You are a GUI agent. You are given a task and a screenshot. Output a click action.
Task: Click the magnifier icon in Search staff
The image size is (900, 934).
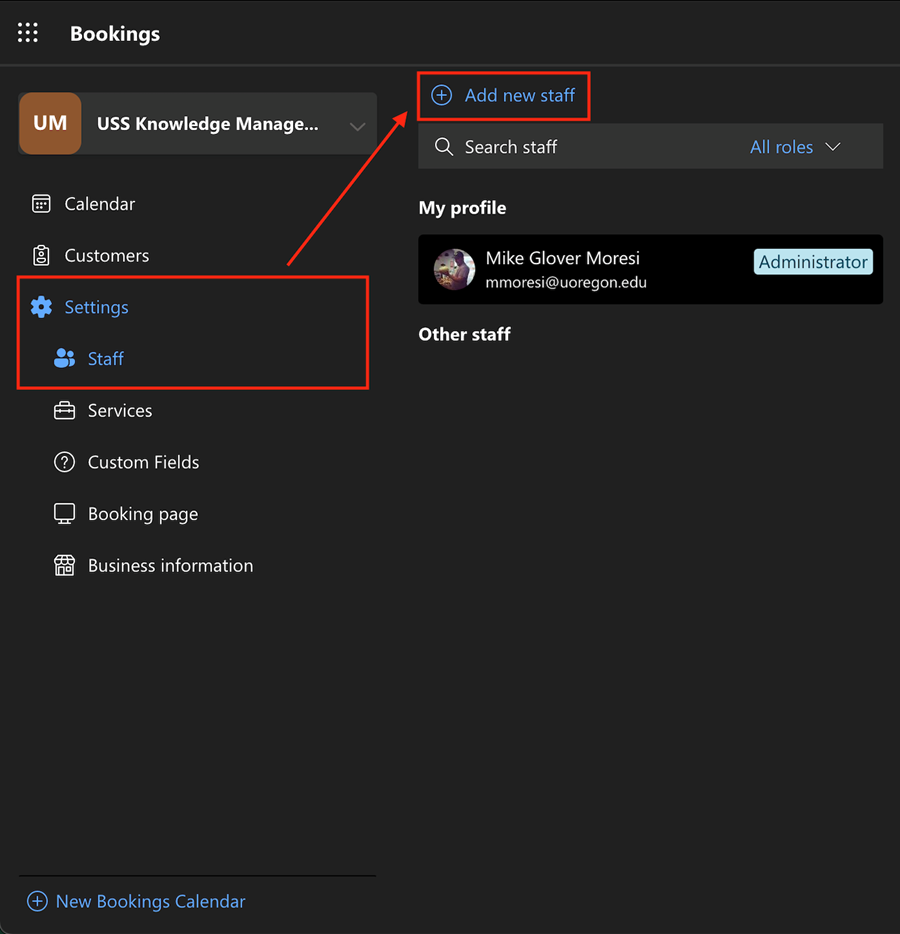pos(444,147)
